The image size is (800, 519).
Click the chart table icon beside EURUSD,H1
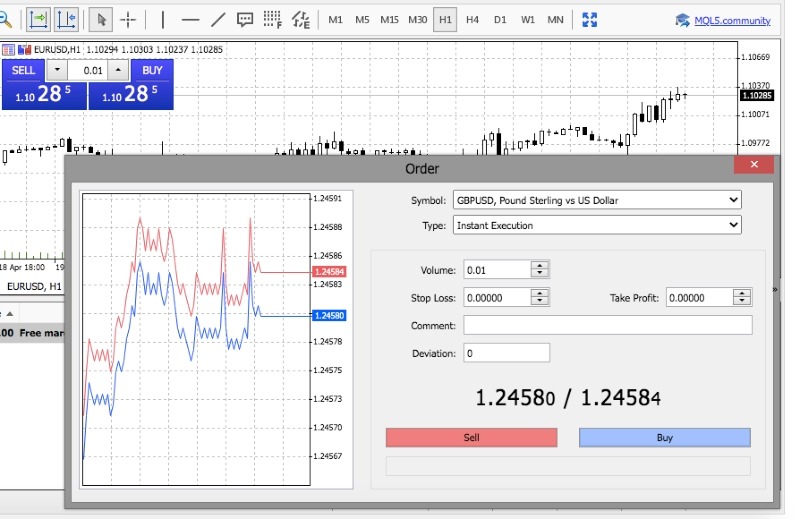(x=8, y=50)
